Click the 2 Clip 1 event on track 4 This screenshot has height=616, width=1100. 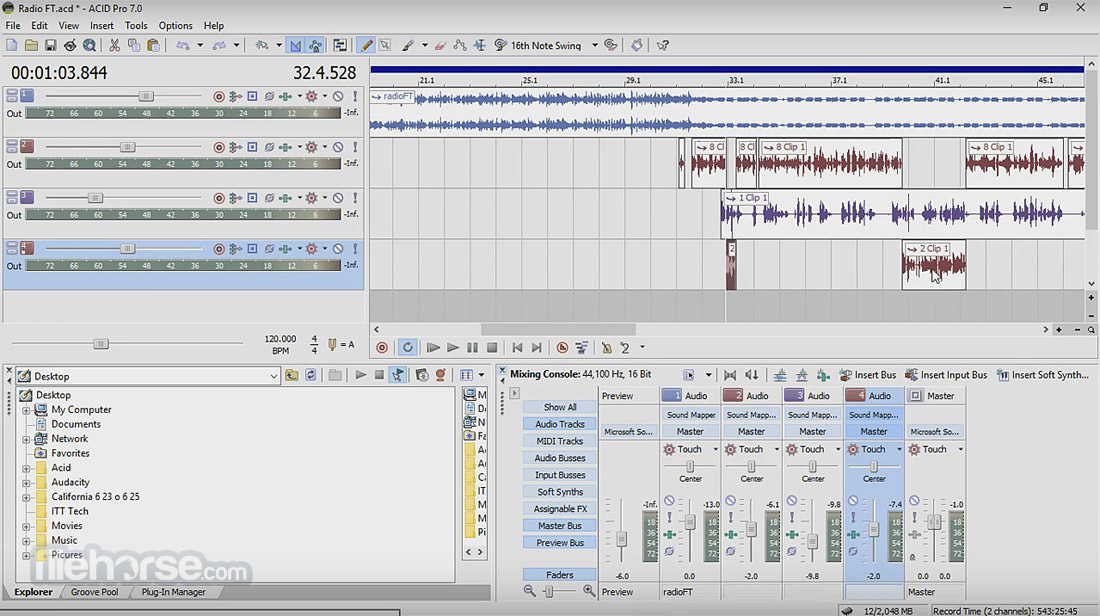(x=934, y=265)
